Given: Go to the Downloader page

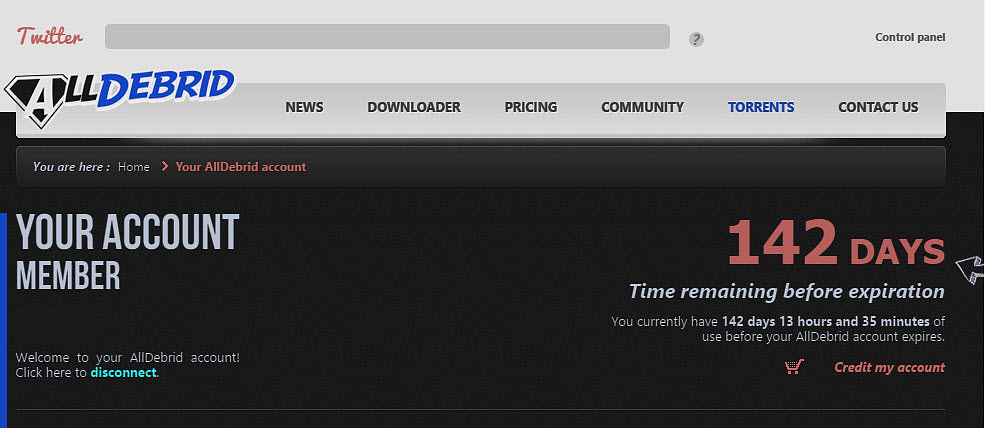Looking at the screenshot, I should (413, 107).
